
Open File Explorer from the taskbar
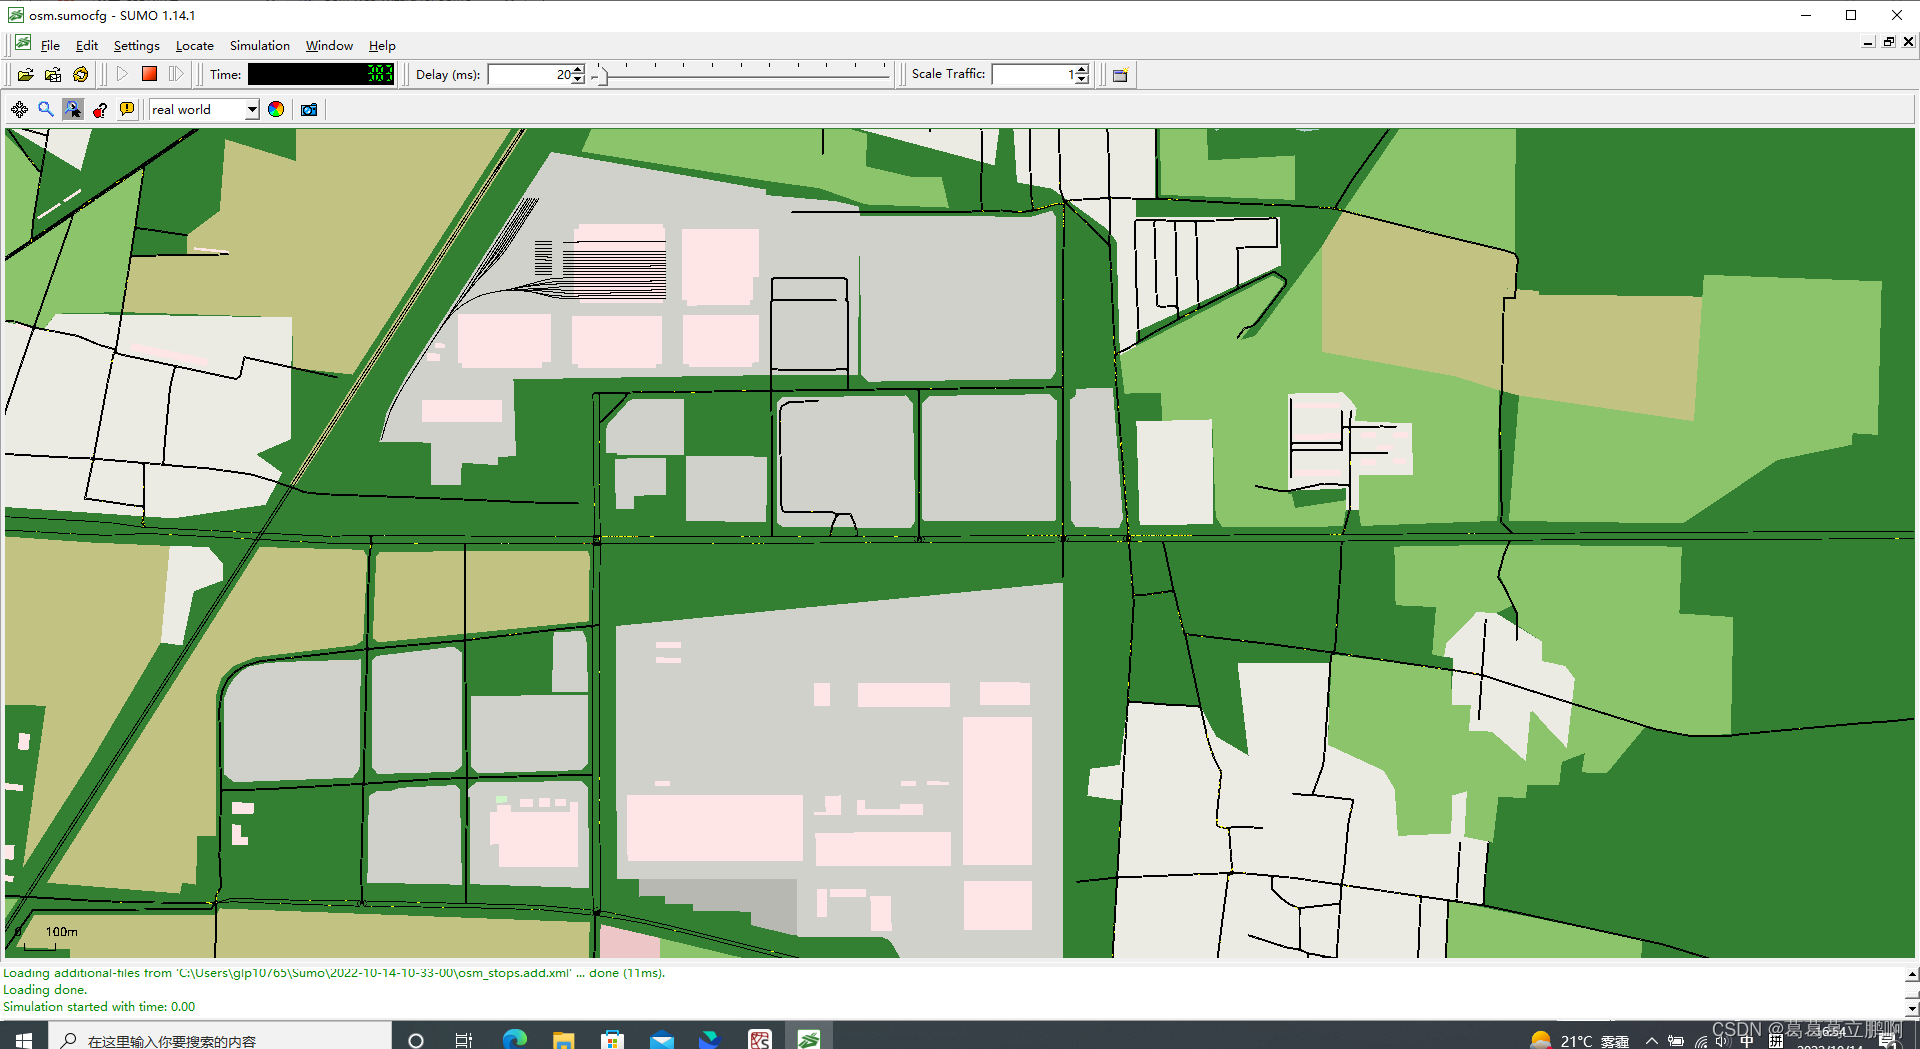563,1040
